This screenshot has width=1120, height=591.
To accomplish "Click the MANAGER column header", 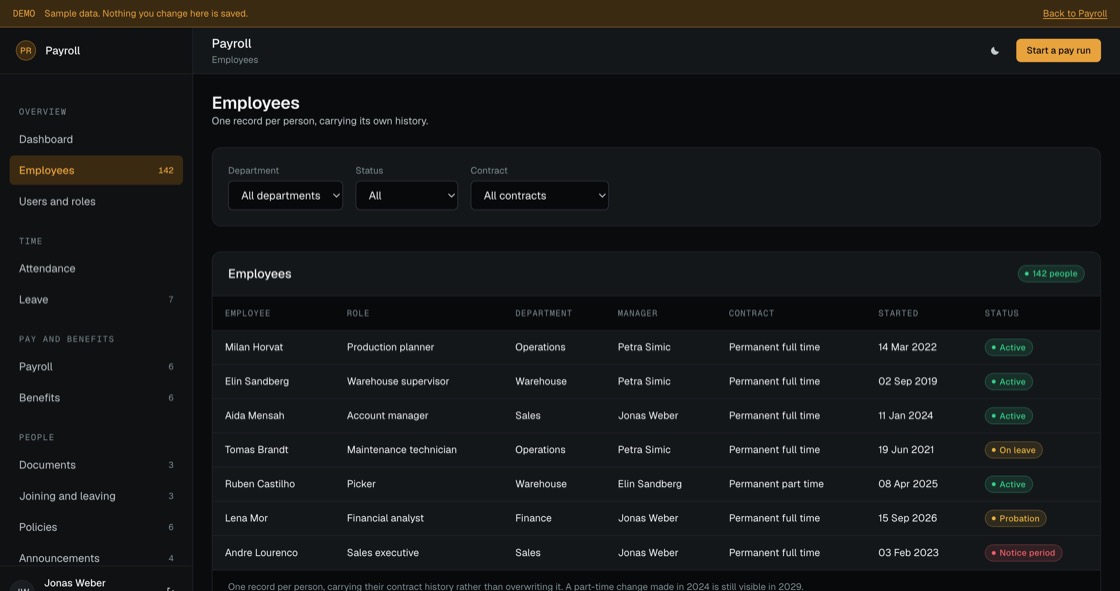I will (x=637, y=313).
